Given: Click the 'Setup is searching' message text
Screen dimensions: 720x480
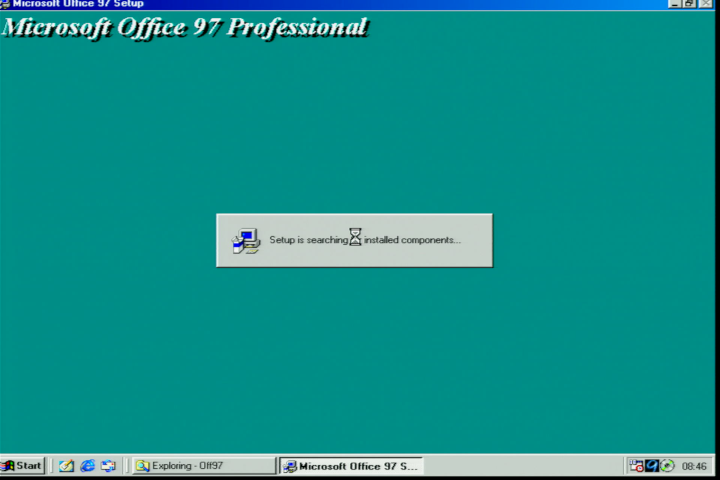Looking at the screenshot, I should tap(365, 240).
